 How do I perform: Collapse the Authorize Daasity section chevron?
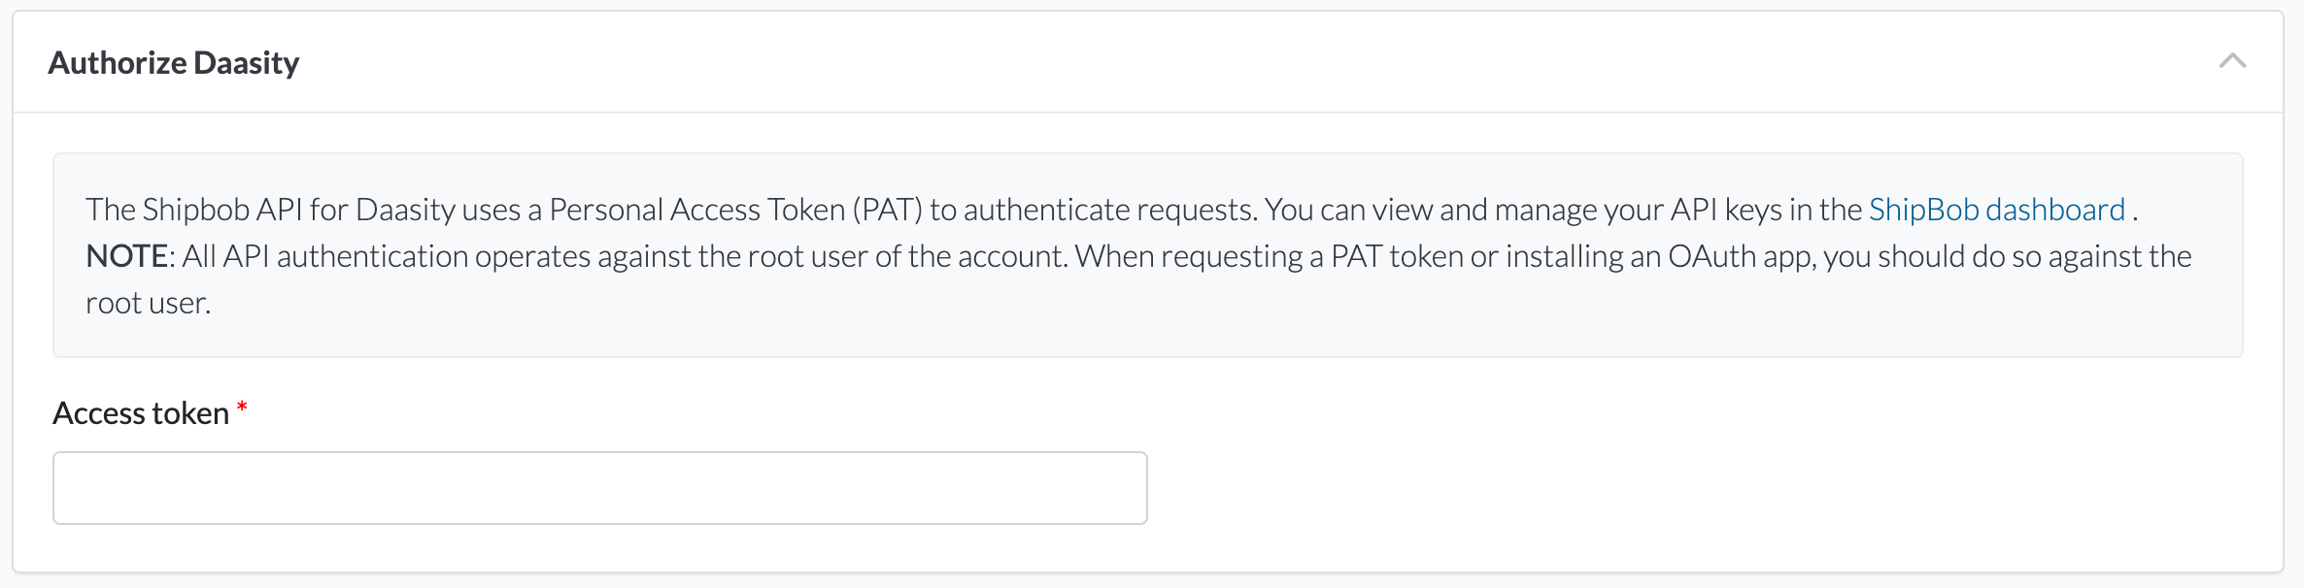[x=2232, y=62]
